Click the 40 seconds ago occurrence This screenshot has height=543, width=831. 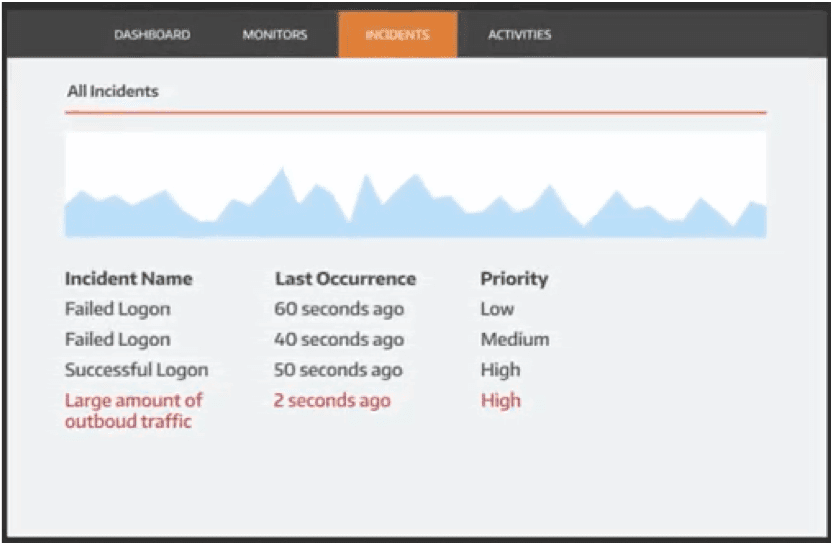(339, 339)
